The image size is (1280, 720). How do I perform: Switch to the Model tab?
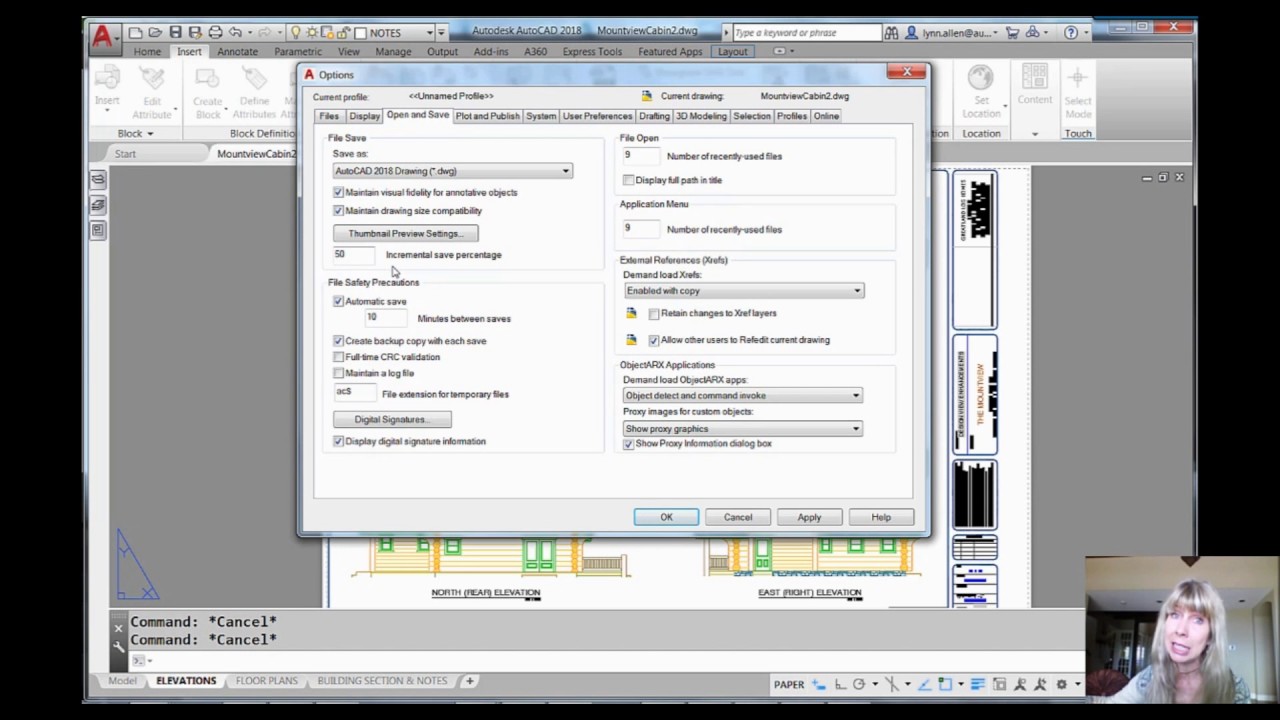tap(122, 681)
